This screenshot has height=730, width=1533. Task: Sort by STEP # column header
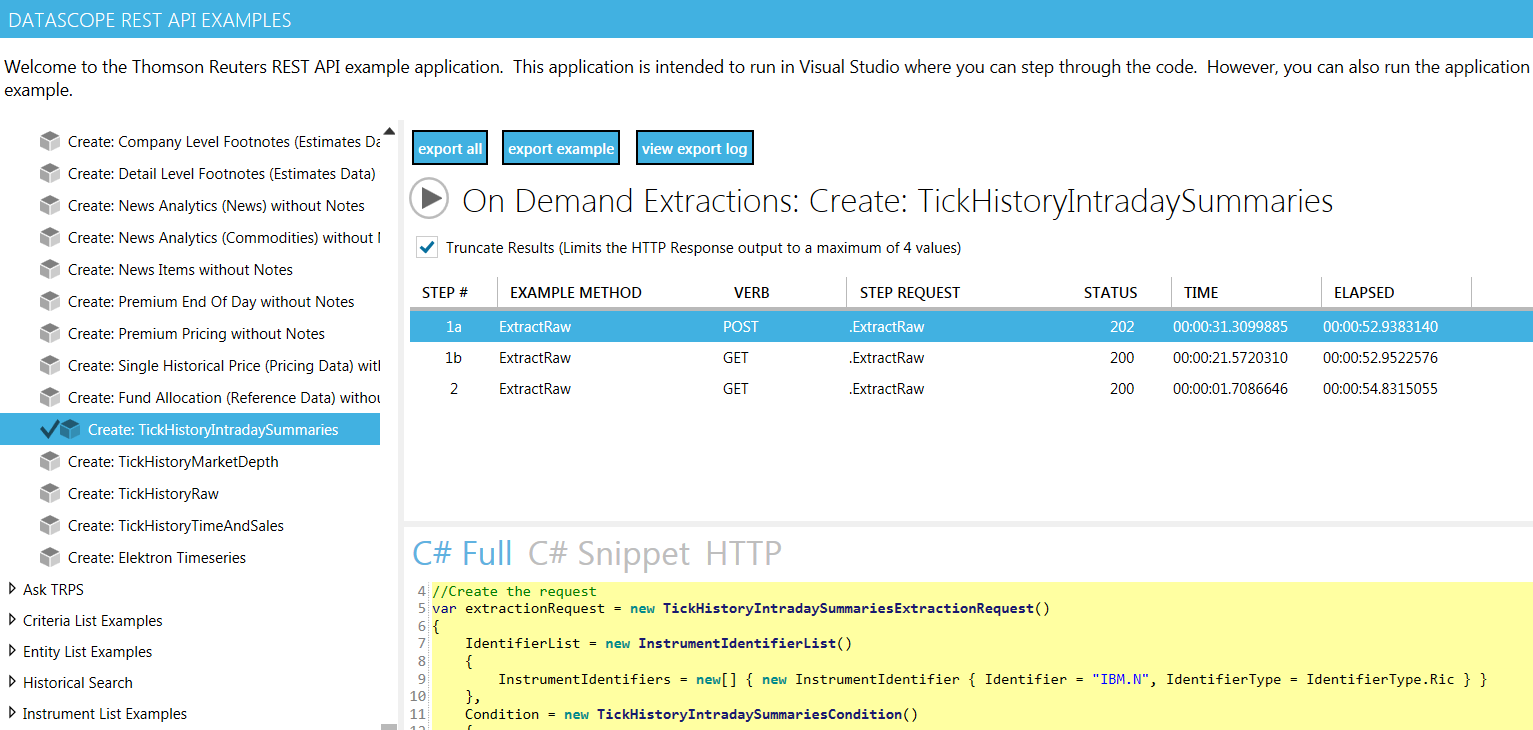pos(445,293)
